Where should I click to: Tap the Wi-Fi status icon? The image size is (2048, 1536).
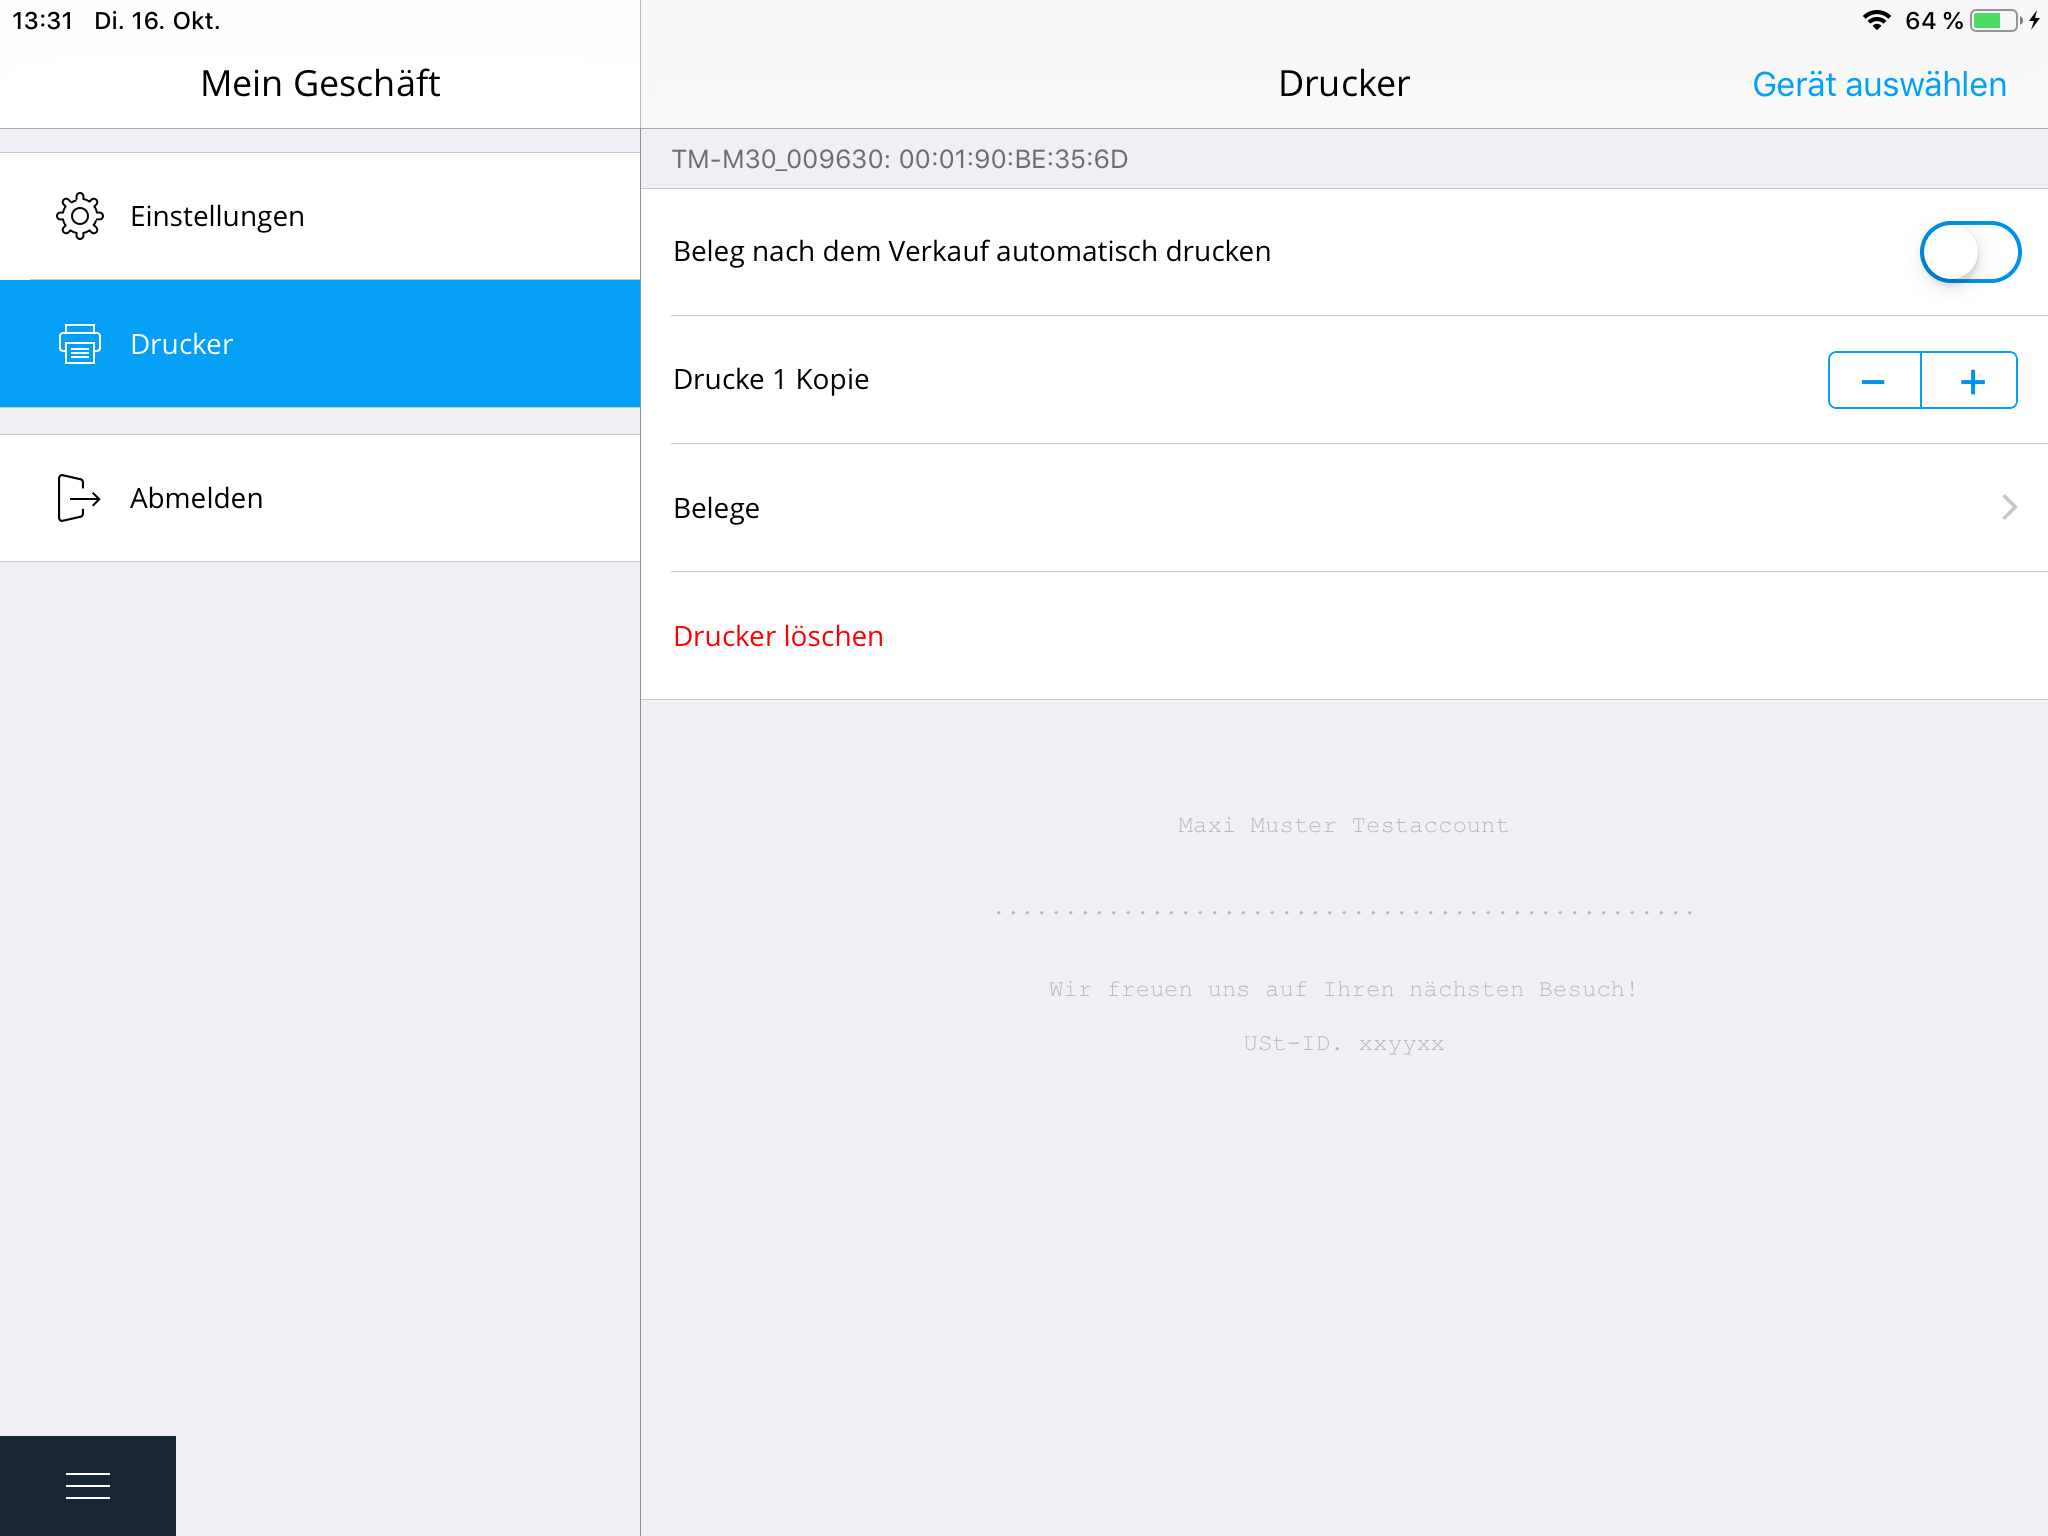pos(1877,20)
